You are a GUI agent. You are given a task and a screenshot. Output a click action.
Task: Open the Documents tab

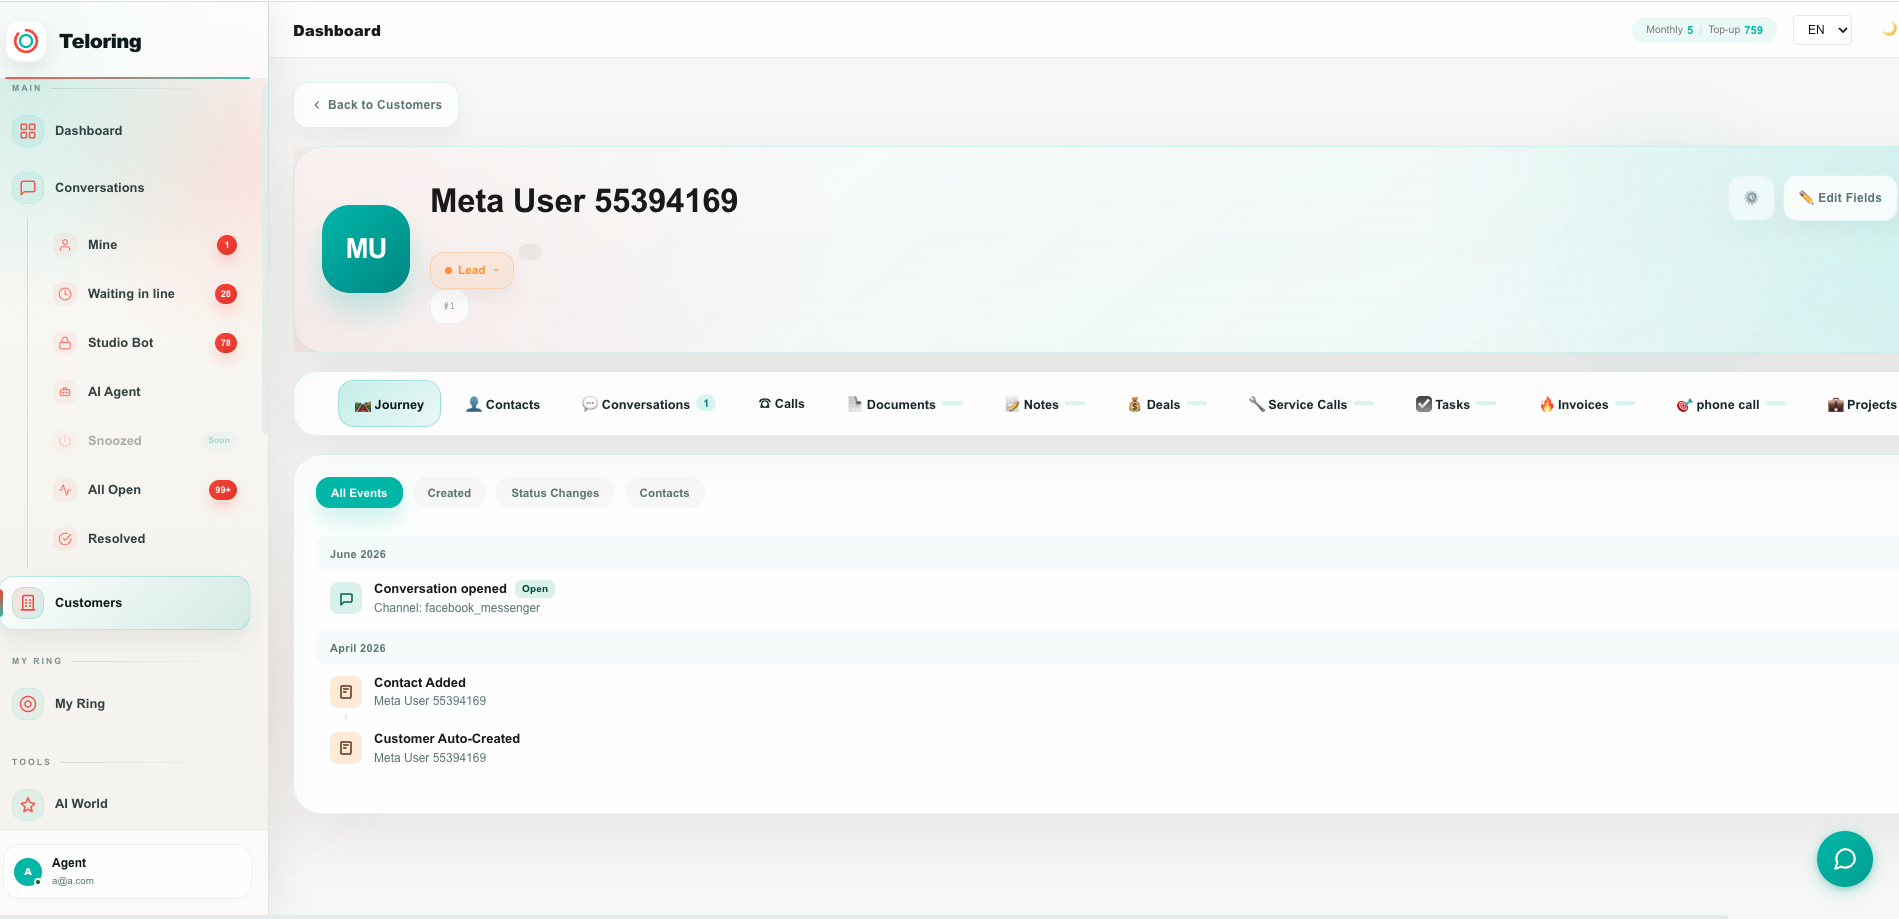point(904,405)
